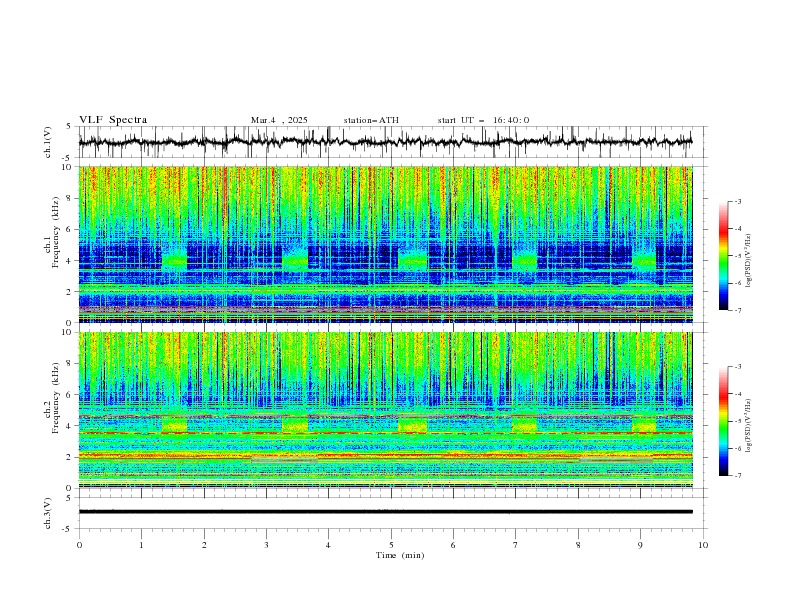Click the 2 minute tick label
792x612 pixels.
click(x=204, y=545)
